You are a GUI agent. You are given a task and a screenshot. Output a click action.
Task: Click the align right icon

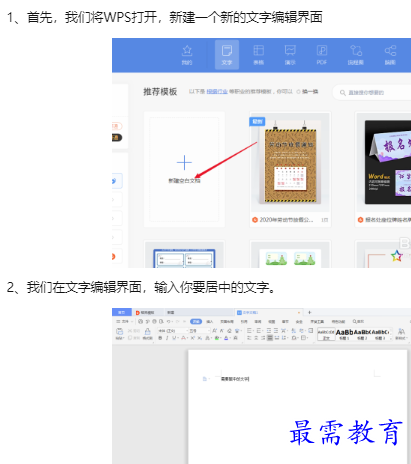(263, 338)
